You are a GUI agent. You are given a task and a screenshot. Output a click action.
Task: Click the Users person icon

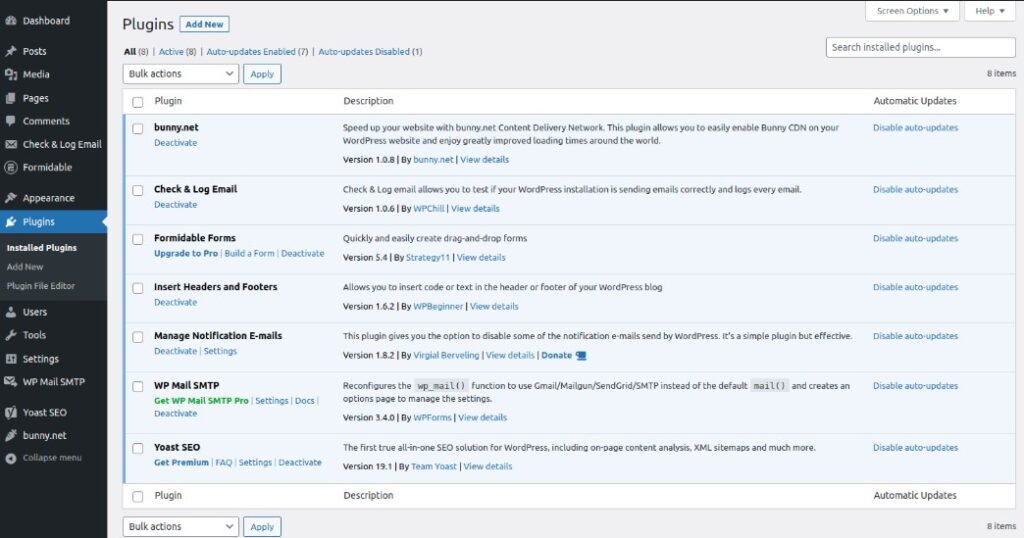point(10,312)
